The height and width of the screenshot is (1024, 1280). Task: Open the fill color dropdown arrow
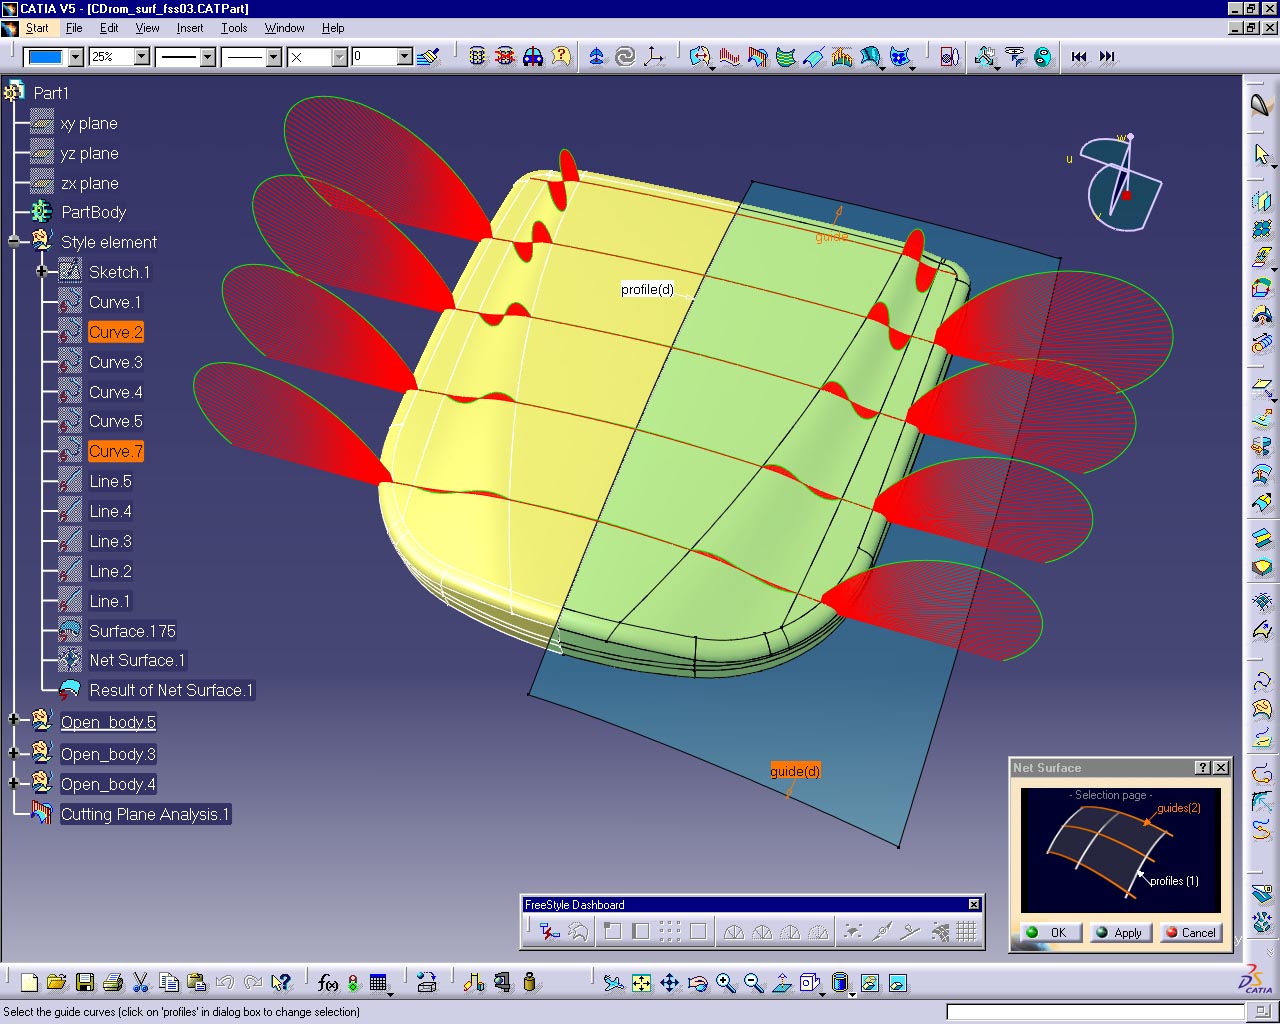(75, 58)
